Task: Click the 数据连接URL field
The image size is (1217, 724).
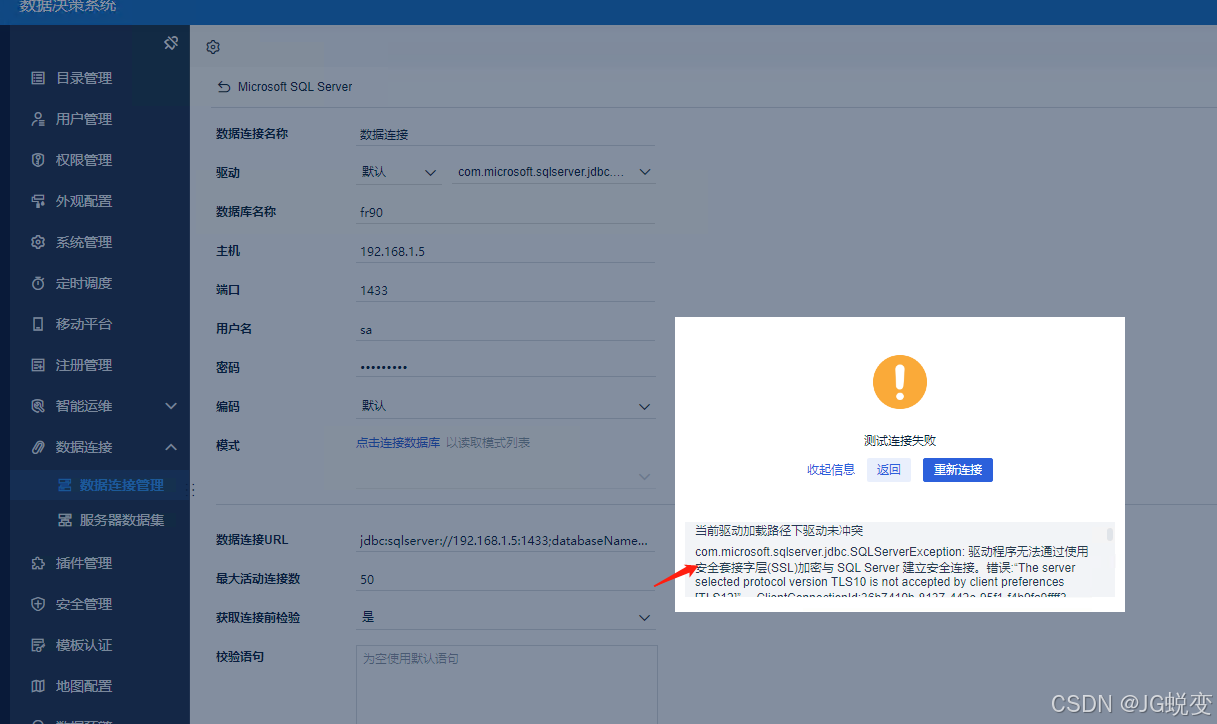Action: [x=505, y=540]
